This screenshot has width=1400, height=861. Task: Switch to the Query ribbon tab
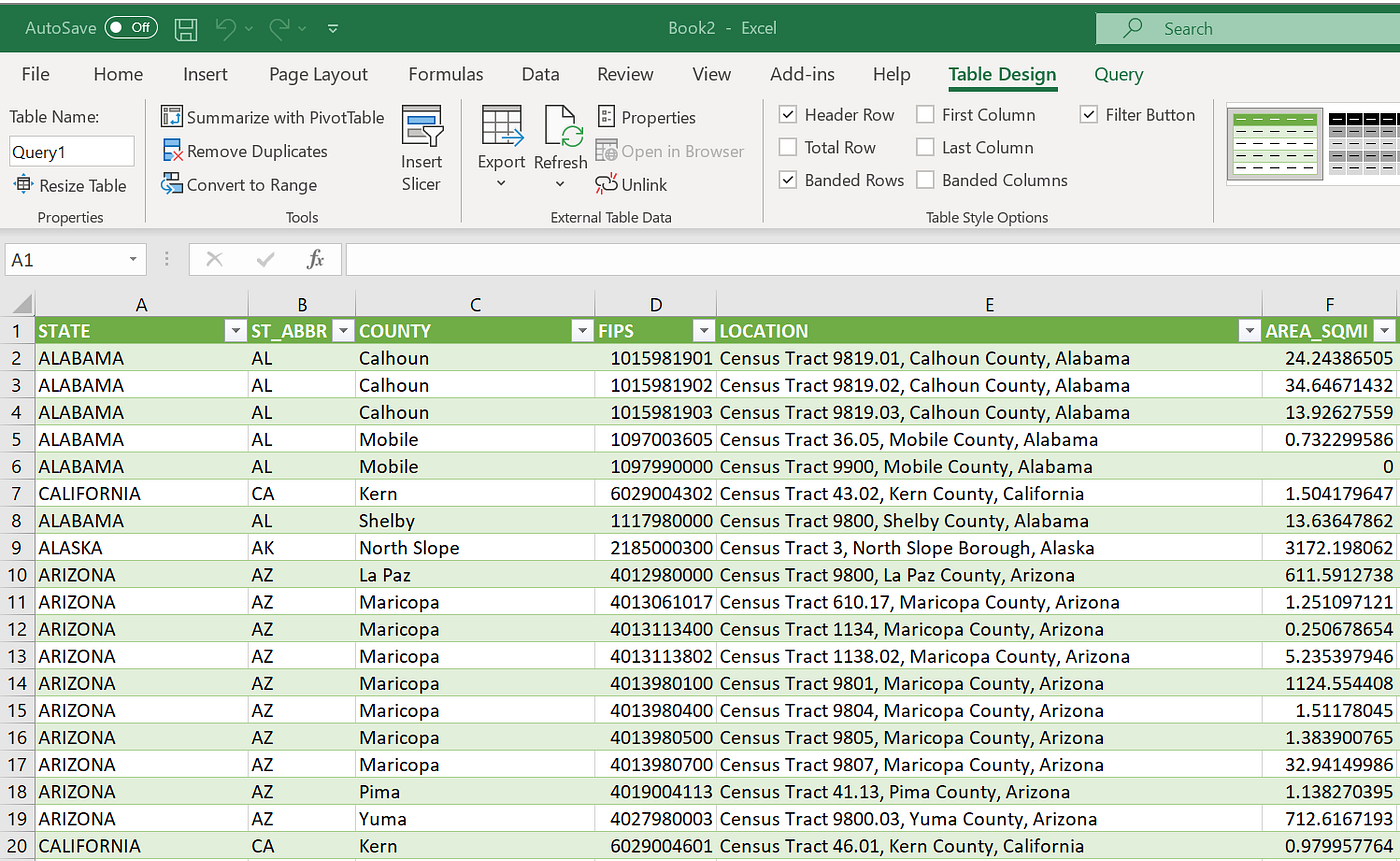[x=1118, y=74]
